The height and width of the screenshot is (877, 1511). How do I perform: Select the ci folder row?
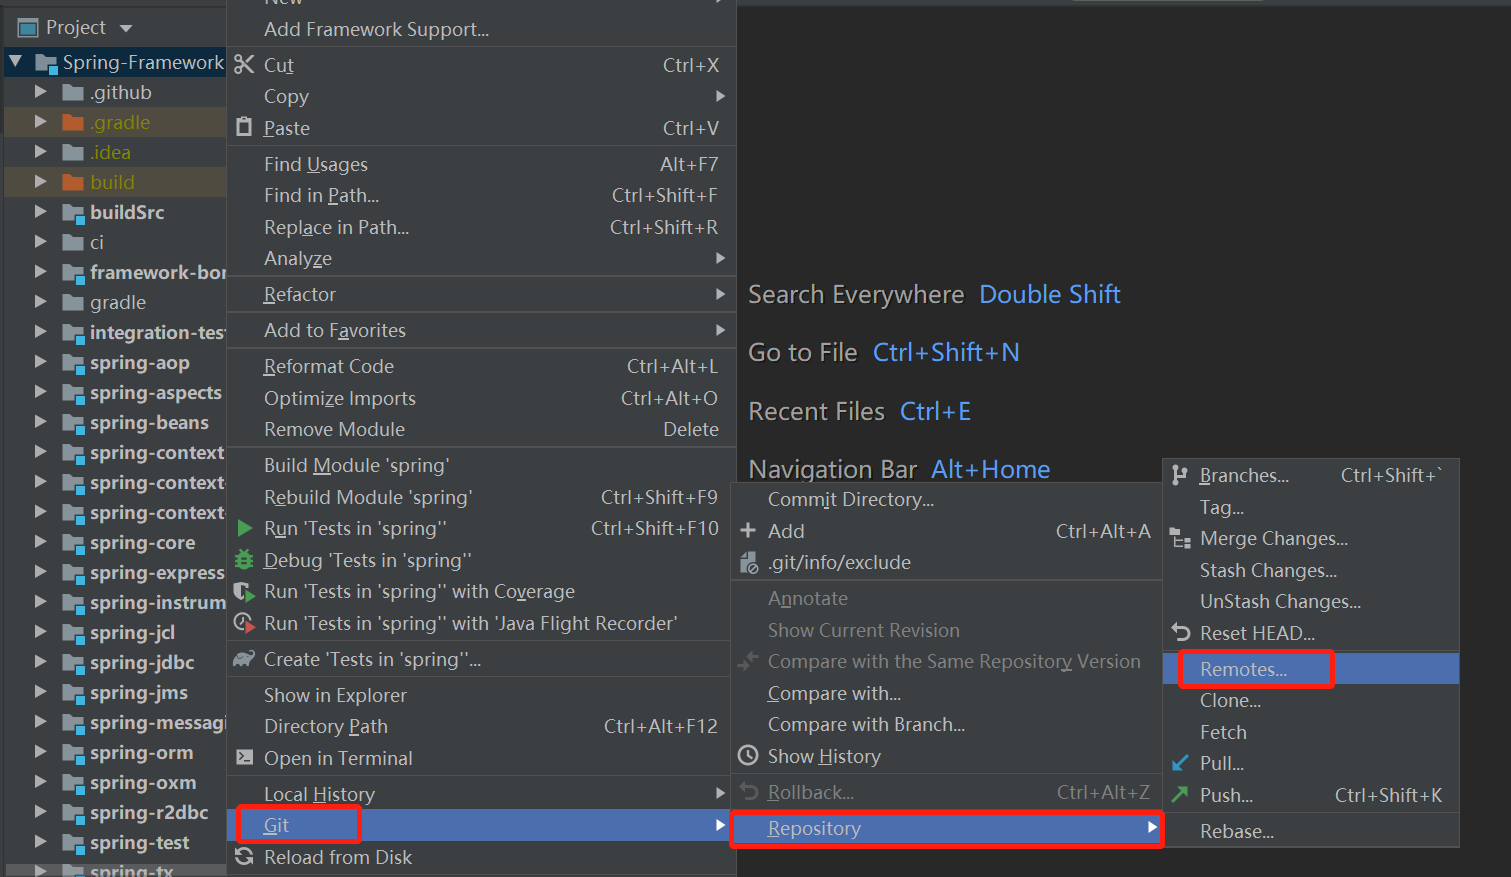pos(115,242)
